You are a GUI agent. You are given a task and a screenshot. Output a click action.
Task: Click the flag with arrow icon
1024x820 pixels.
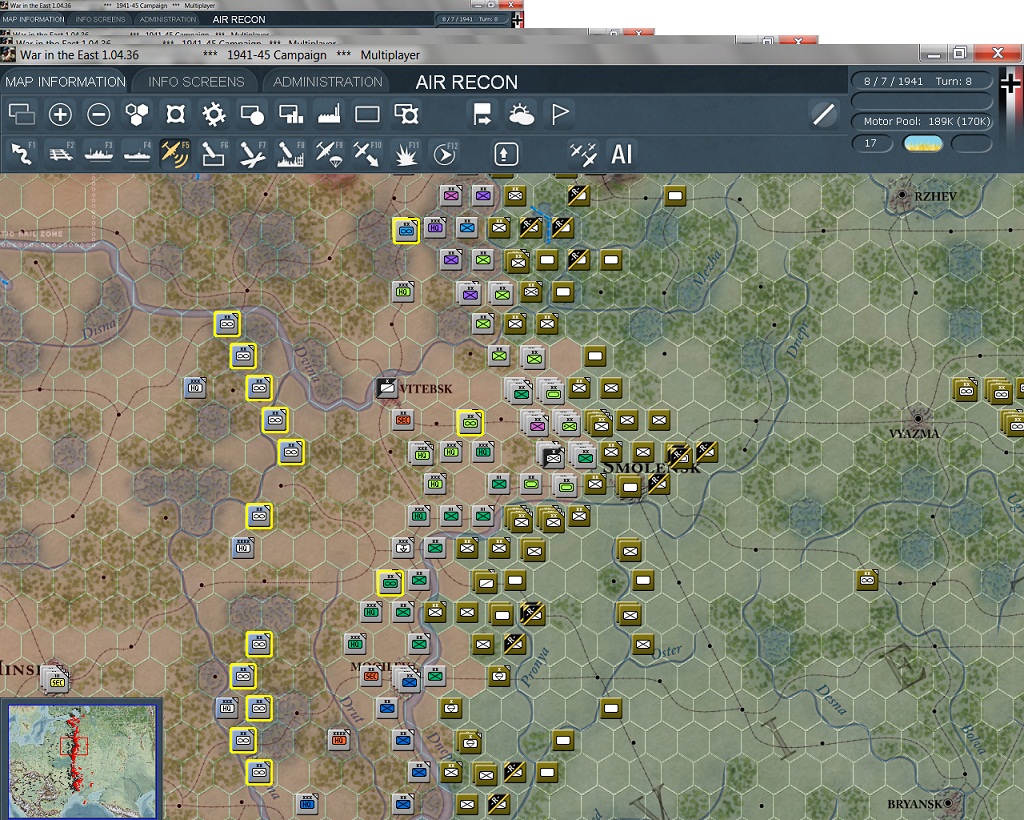tap(482, 114)
